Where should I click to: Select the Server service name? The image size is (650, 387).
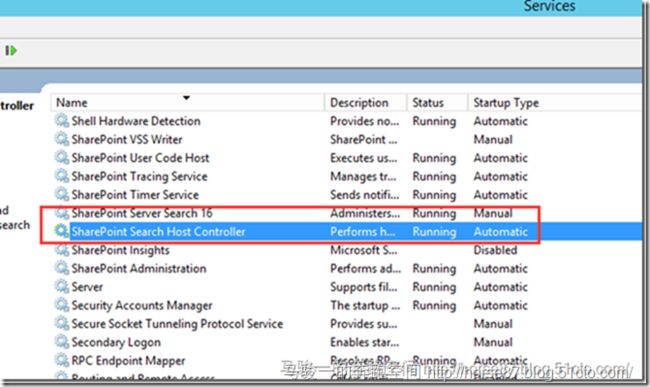87,287
